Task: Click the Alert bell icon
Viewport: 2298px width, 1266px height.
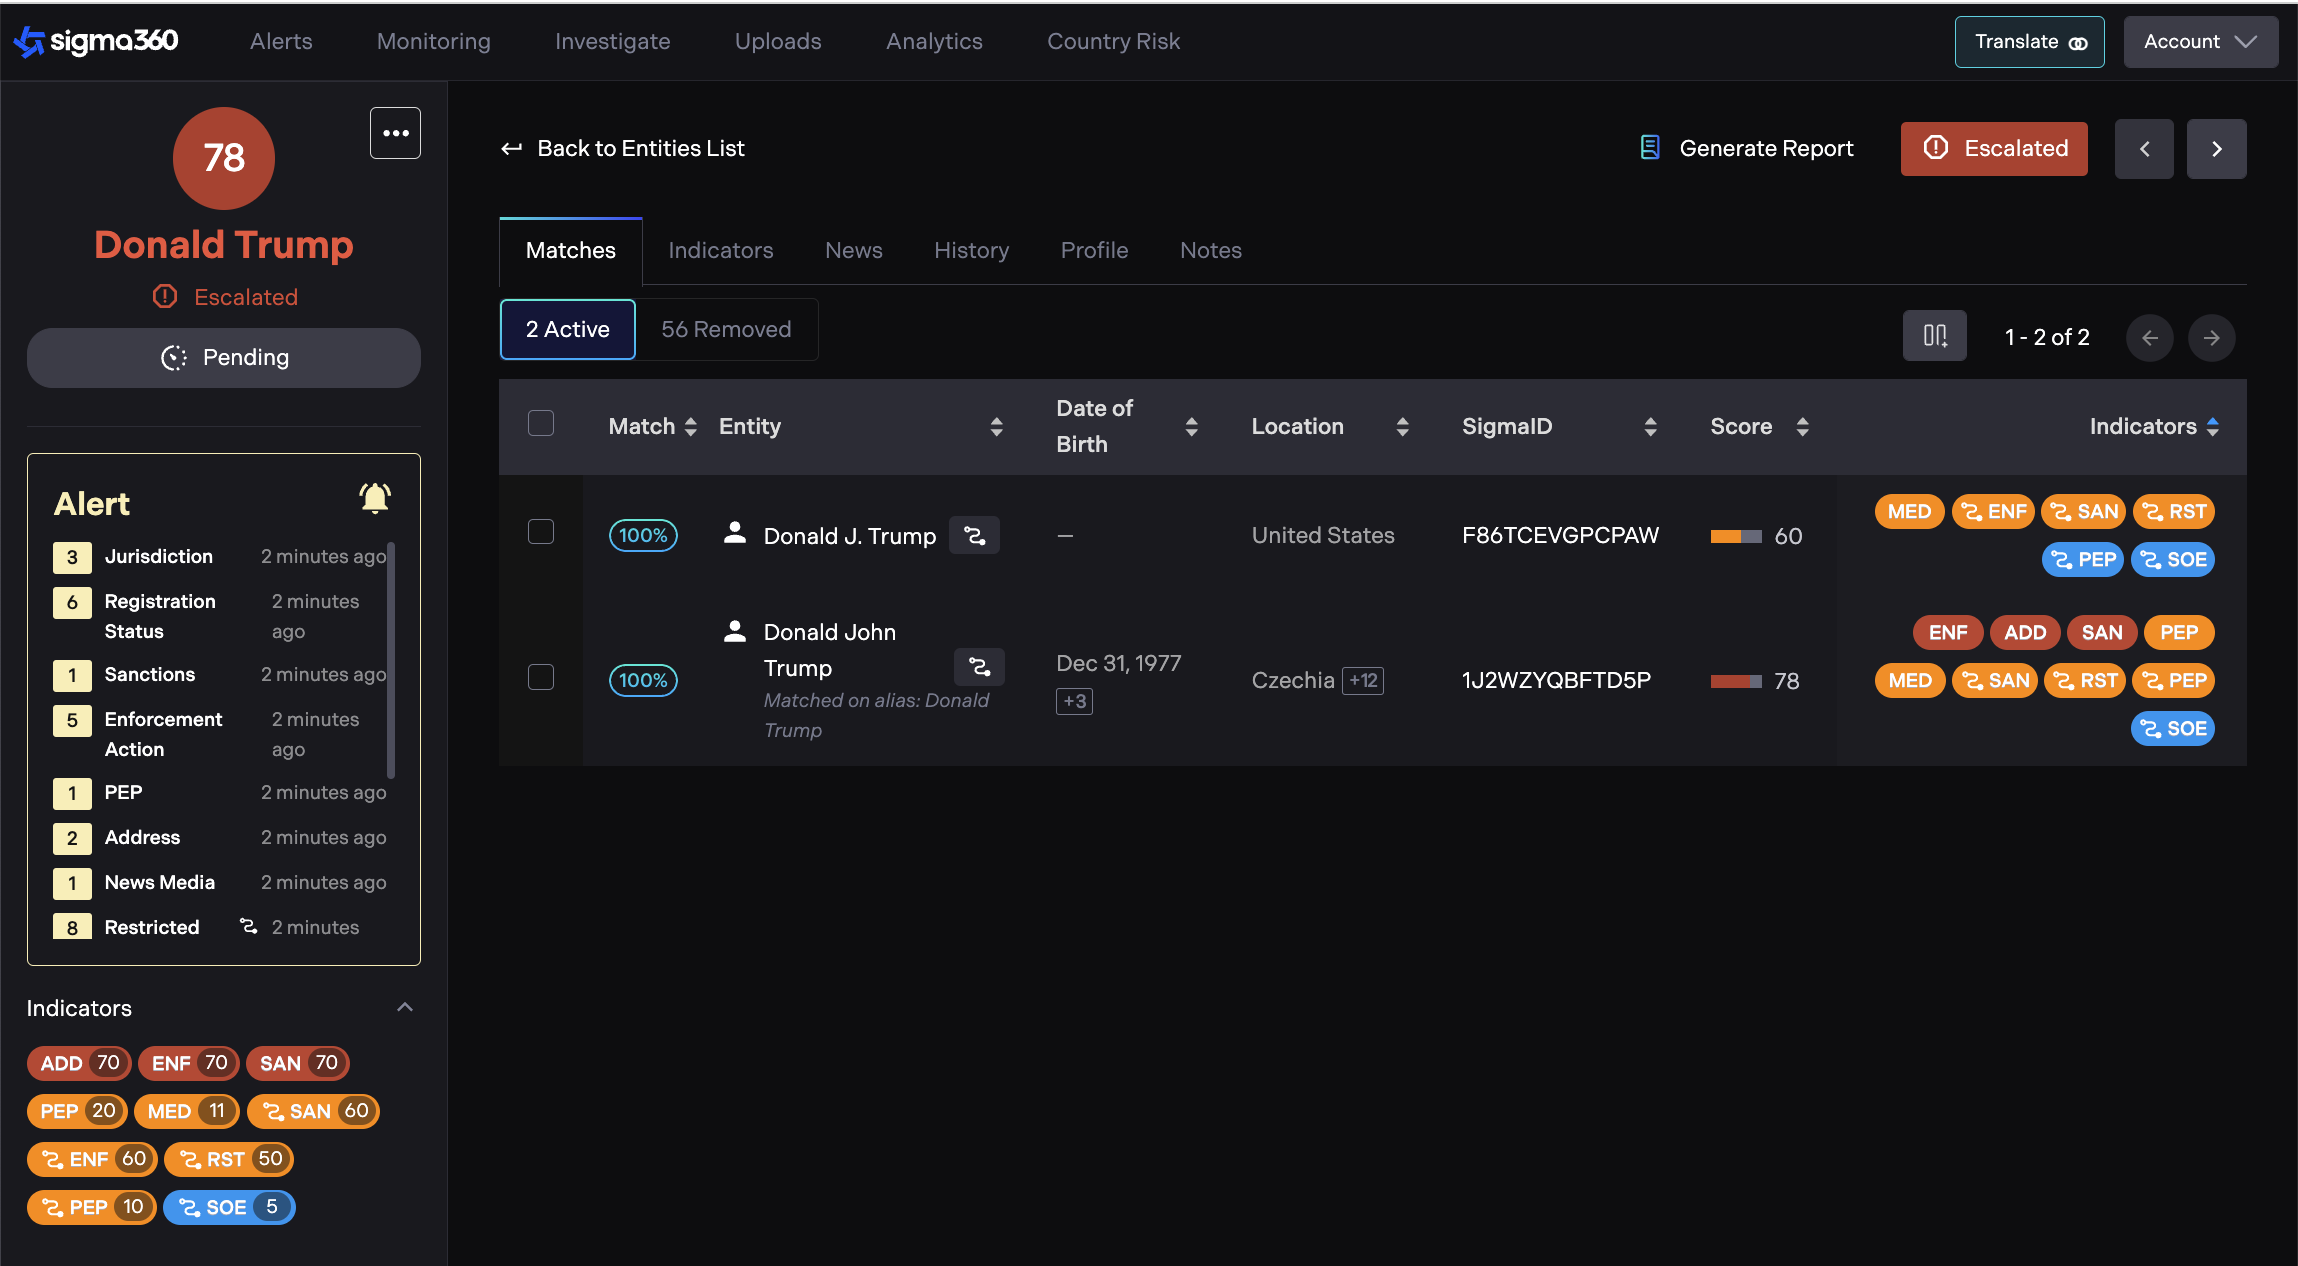Action: [375, 498]
